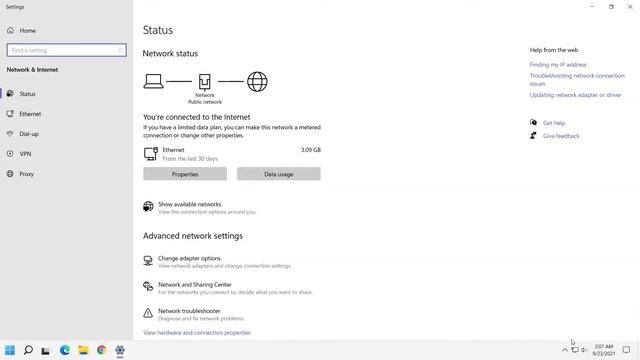The width and height of the screenshot is (640, 360).
Task: Click the search magnifier in Find a setting
Action: (120, 50)
